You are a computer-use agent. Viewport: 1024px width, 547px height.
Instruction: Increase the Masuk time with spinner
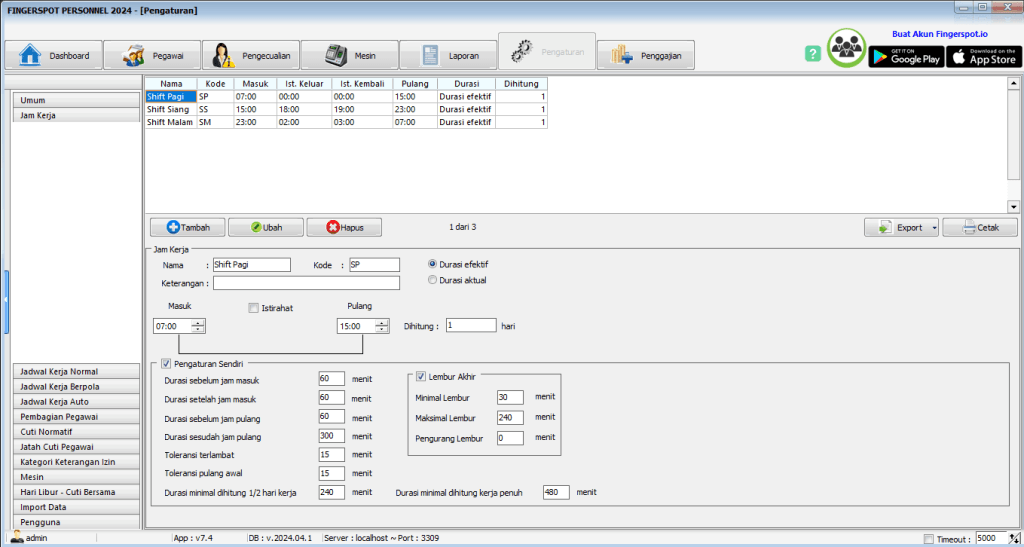tap(199, 322)
